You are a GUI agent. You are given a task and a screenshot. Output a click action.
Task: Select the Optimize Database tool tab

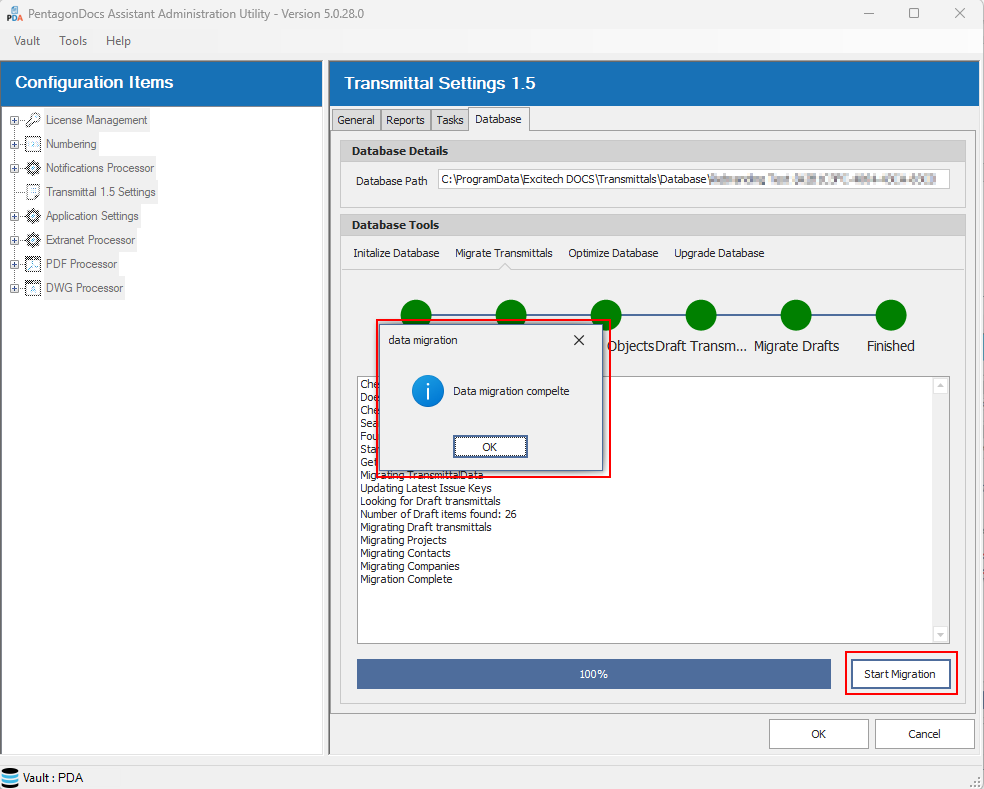[613, 253]
